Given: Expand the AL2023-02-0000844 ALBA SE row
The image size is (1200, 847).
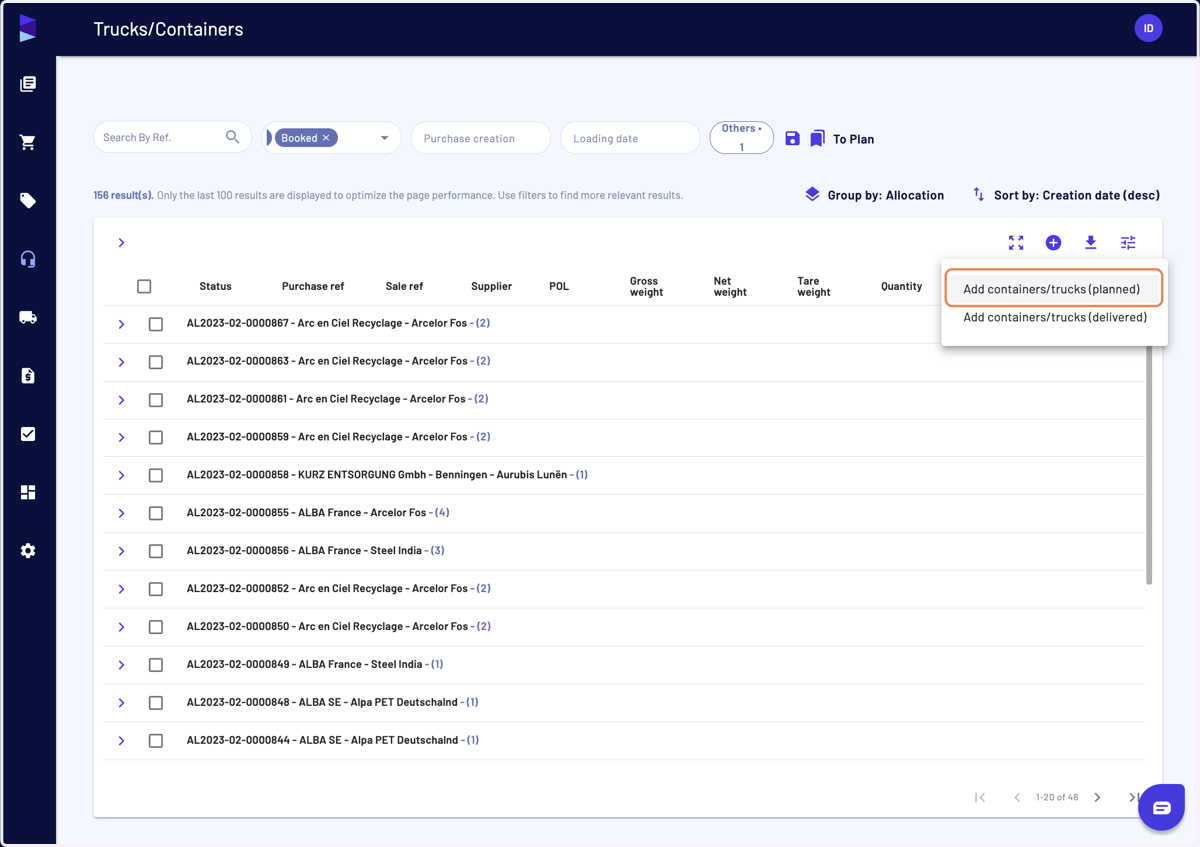Looking at the screenshot, I should coord(121,741).
